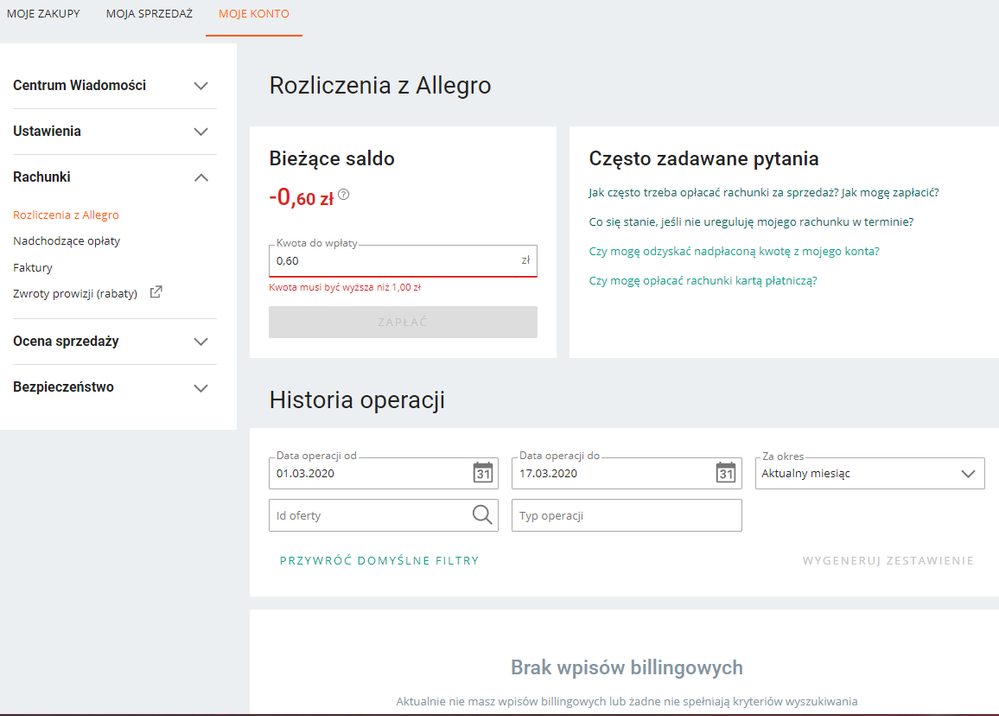Switch to the MOJE ZAKUPY tab
Screen dimensions: 999x716
click(x=43, y=14)
